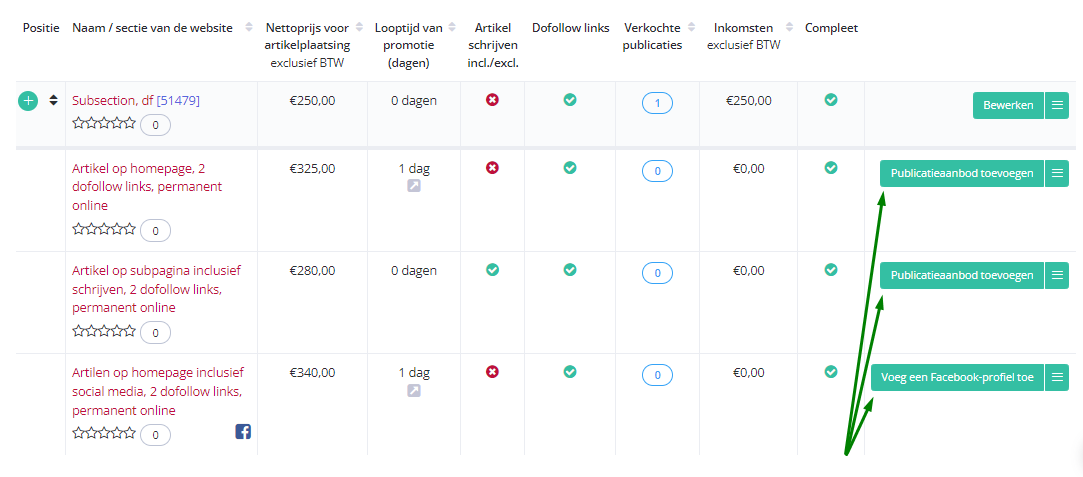Rate the Subsection row using its stars
The height and width of the screenshot is (477, 1083).
(x=104, y=123)
